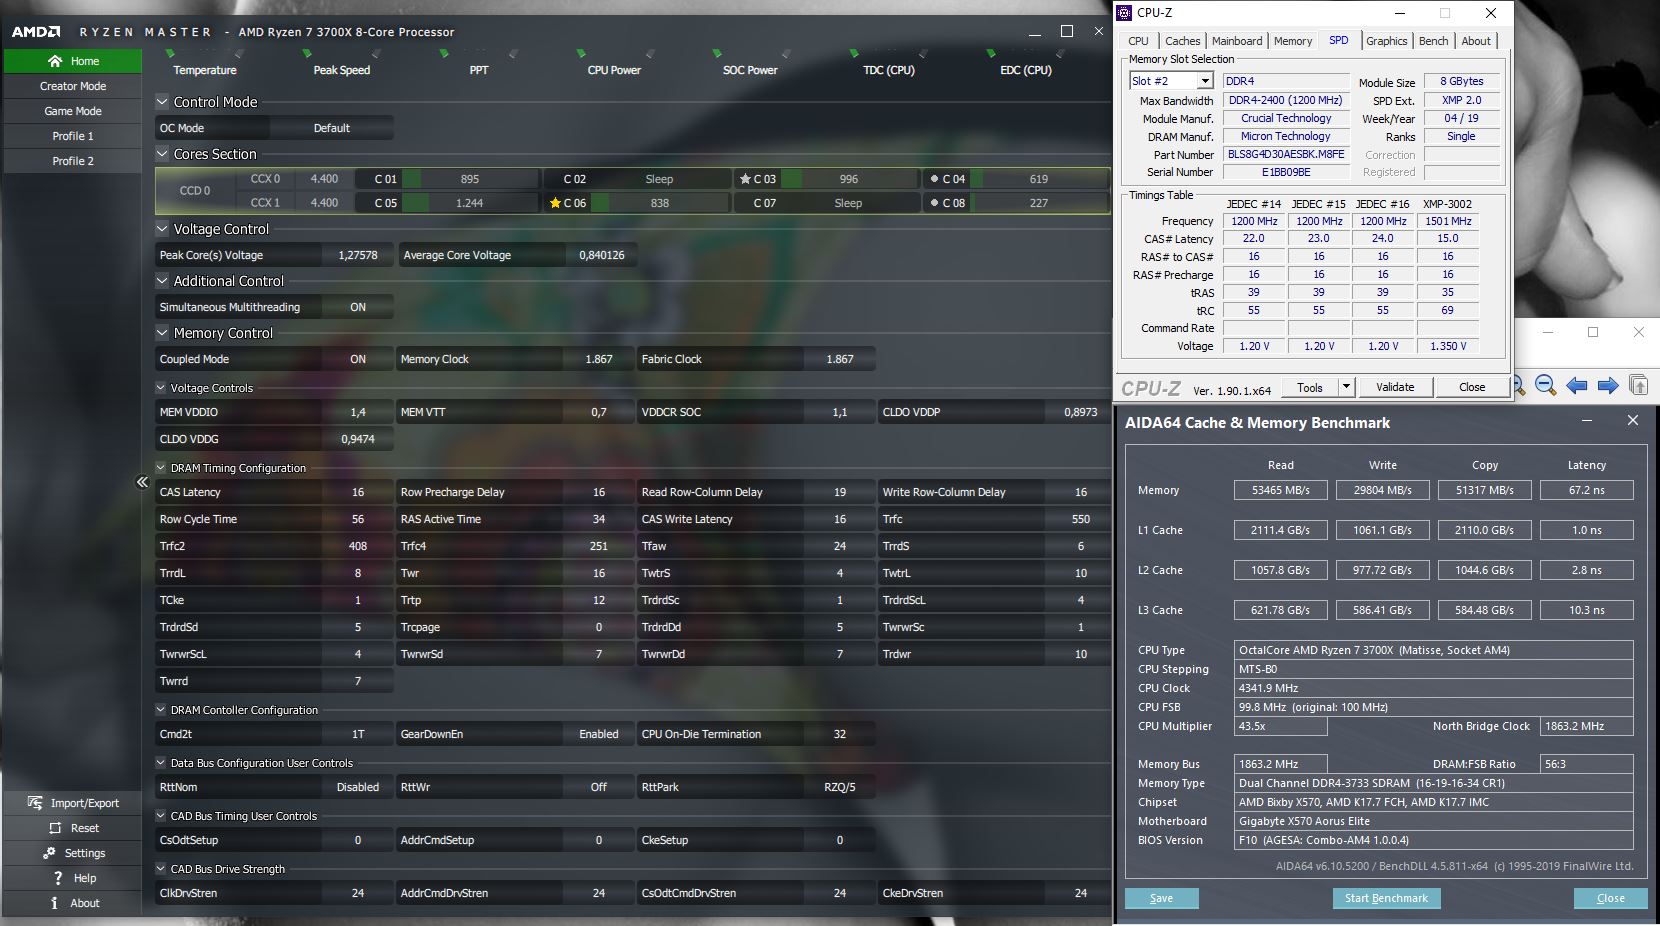Open Home view in Ryzen Master sidebar
This screenshot has width=1660, height=926.
(72, 61)
